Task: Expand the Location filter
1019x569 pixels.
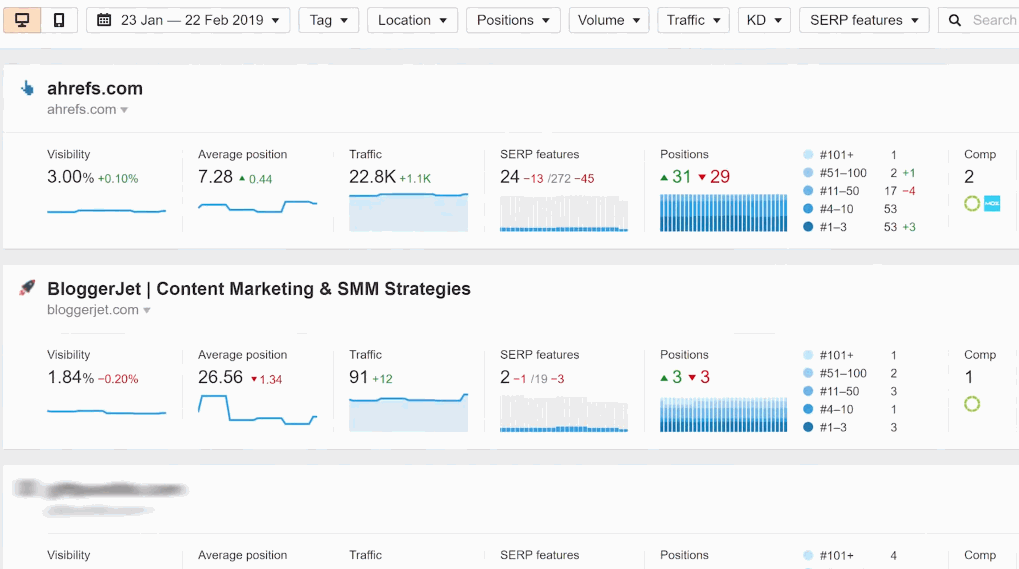Action: point(412,20)
